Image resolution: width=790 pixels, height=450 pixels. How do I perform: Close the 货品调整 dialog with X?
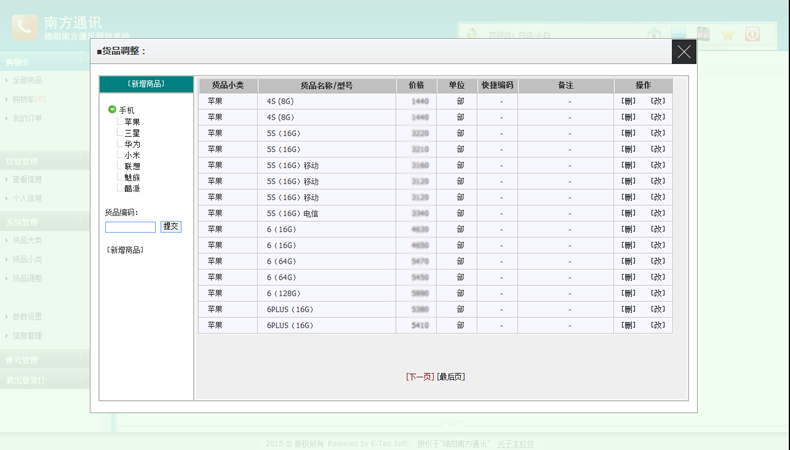pos(683,52)
